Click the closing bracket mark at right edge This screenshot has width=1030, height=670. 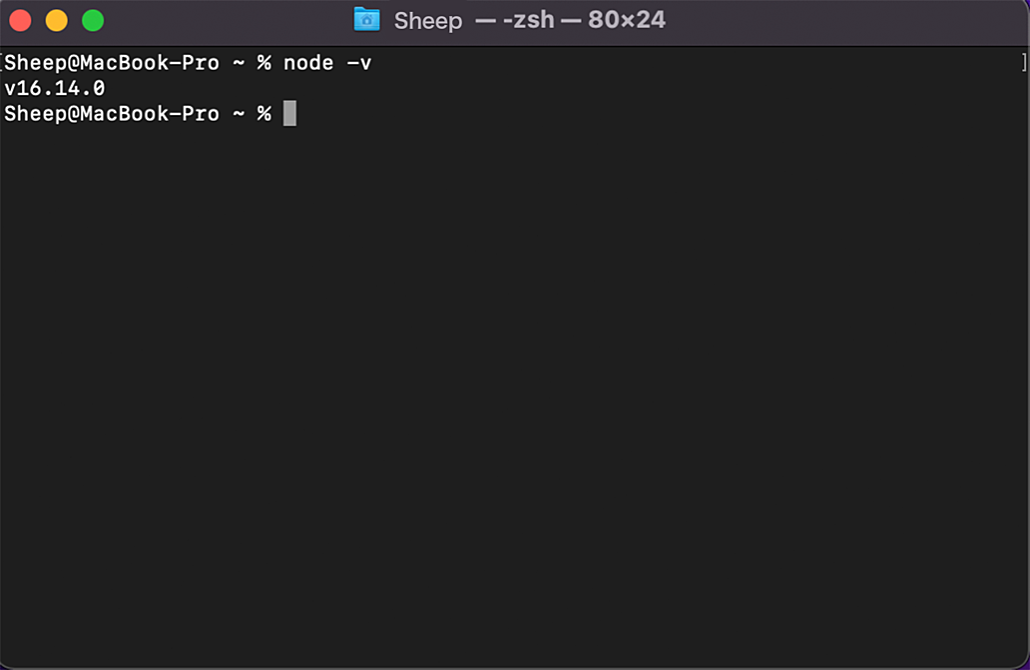(x=1025, y=62)
